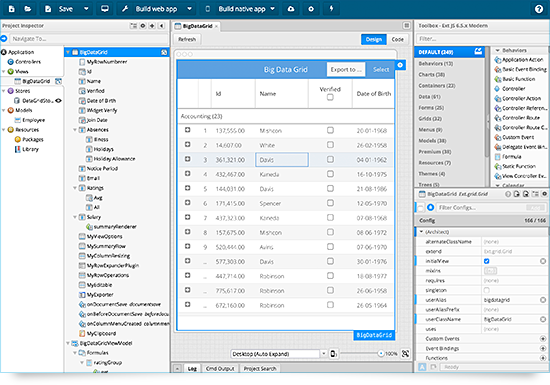The image size is (550, 385).
Task: Adjust the canvas zoom slider handle
Action: [x=381, y=353]
